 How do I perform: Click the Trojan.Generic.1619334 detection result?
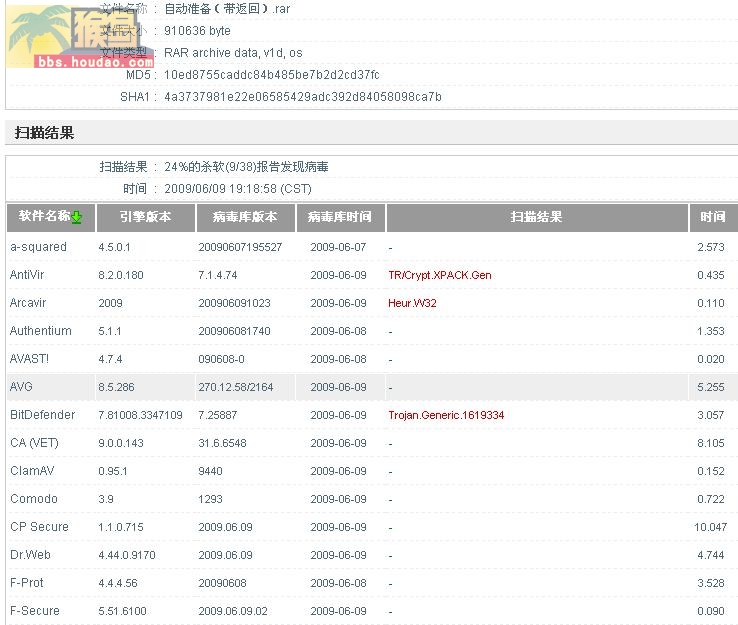tap(446, 415)
